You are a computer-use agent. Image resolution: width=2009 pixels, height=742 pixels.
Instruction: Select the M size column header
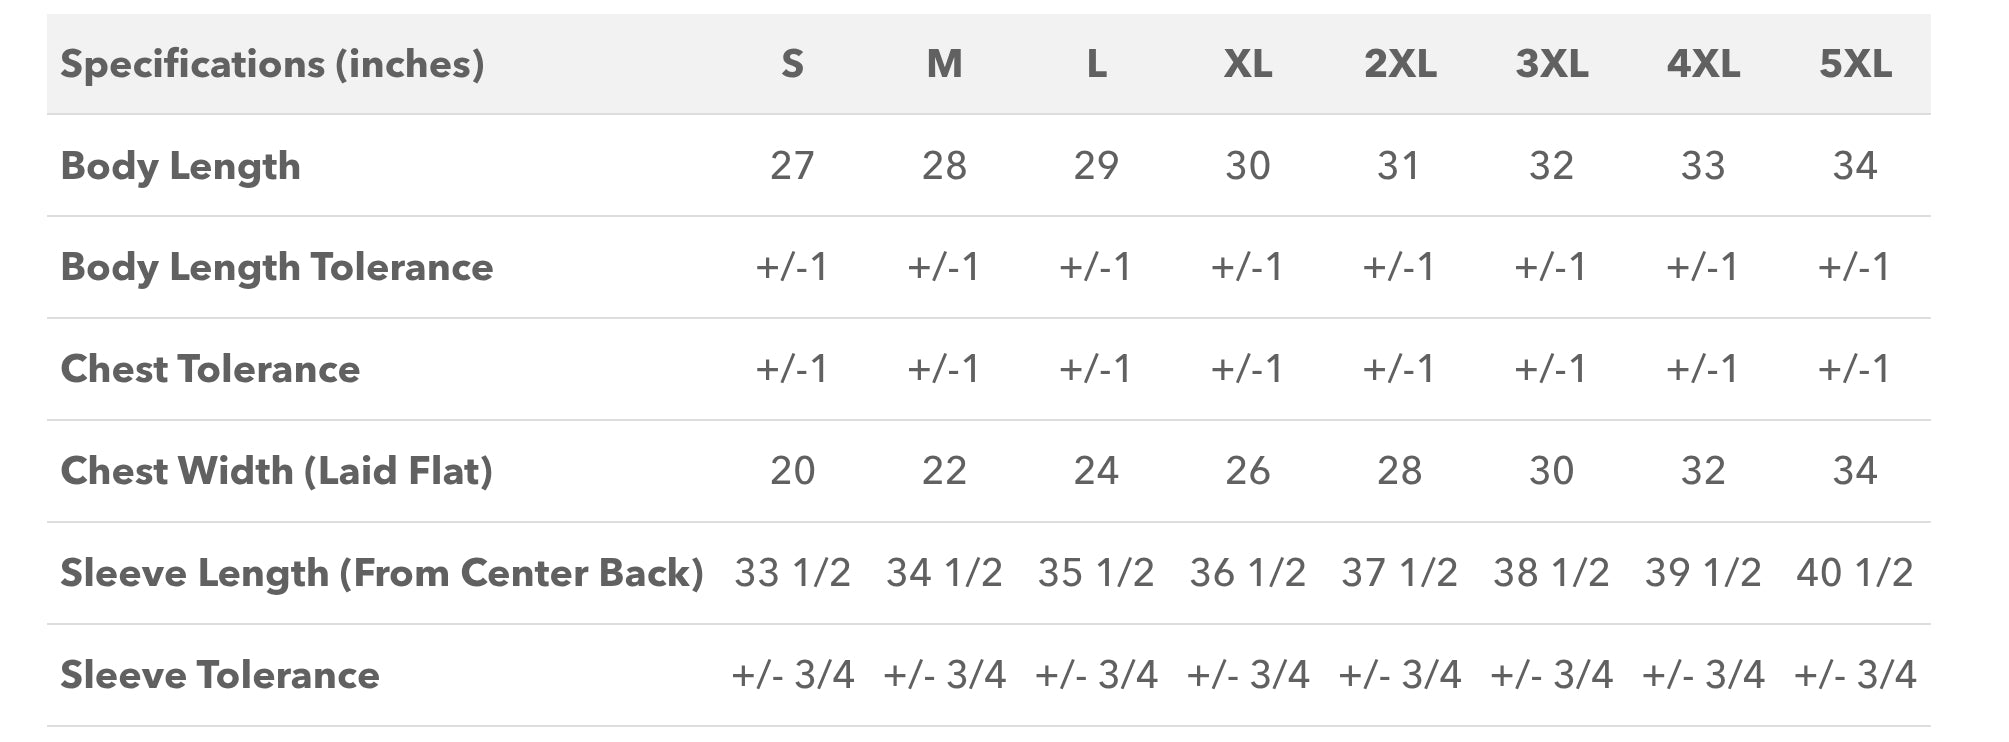pos(944,64)
